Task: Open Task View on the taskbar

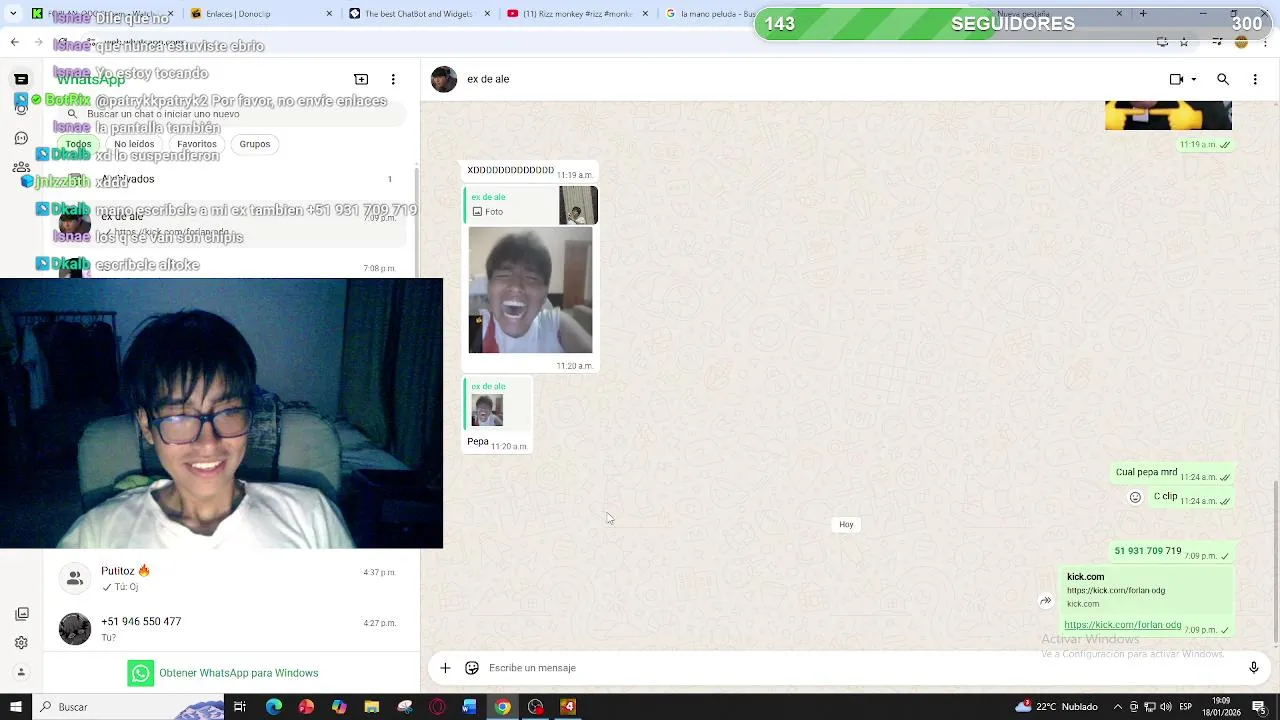Action: coord(240,707)
